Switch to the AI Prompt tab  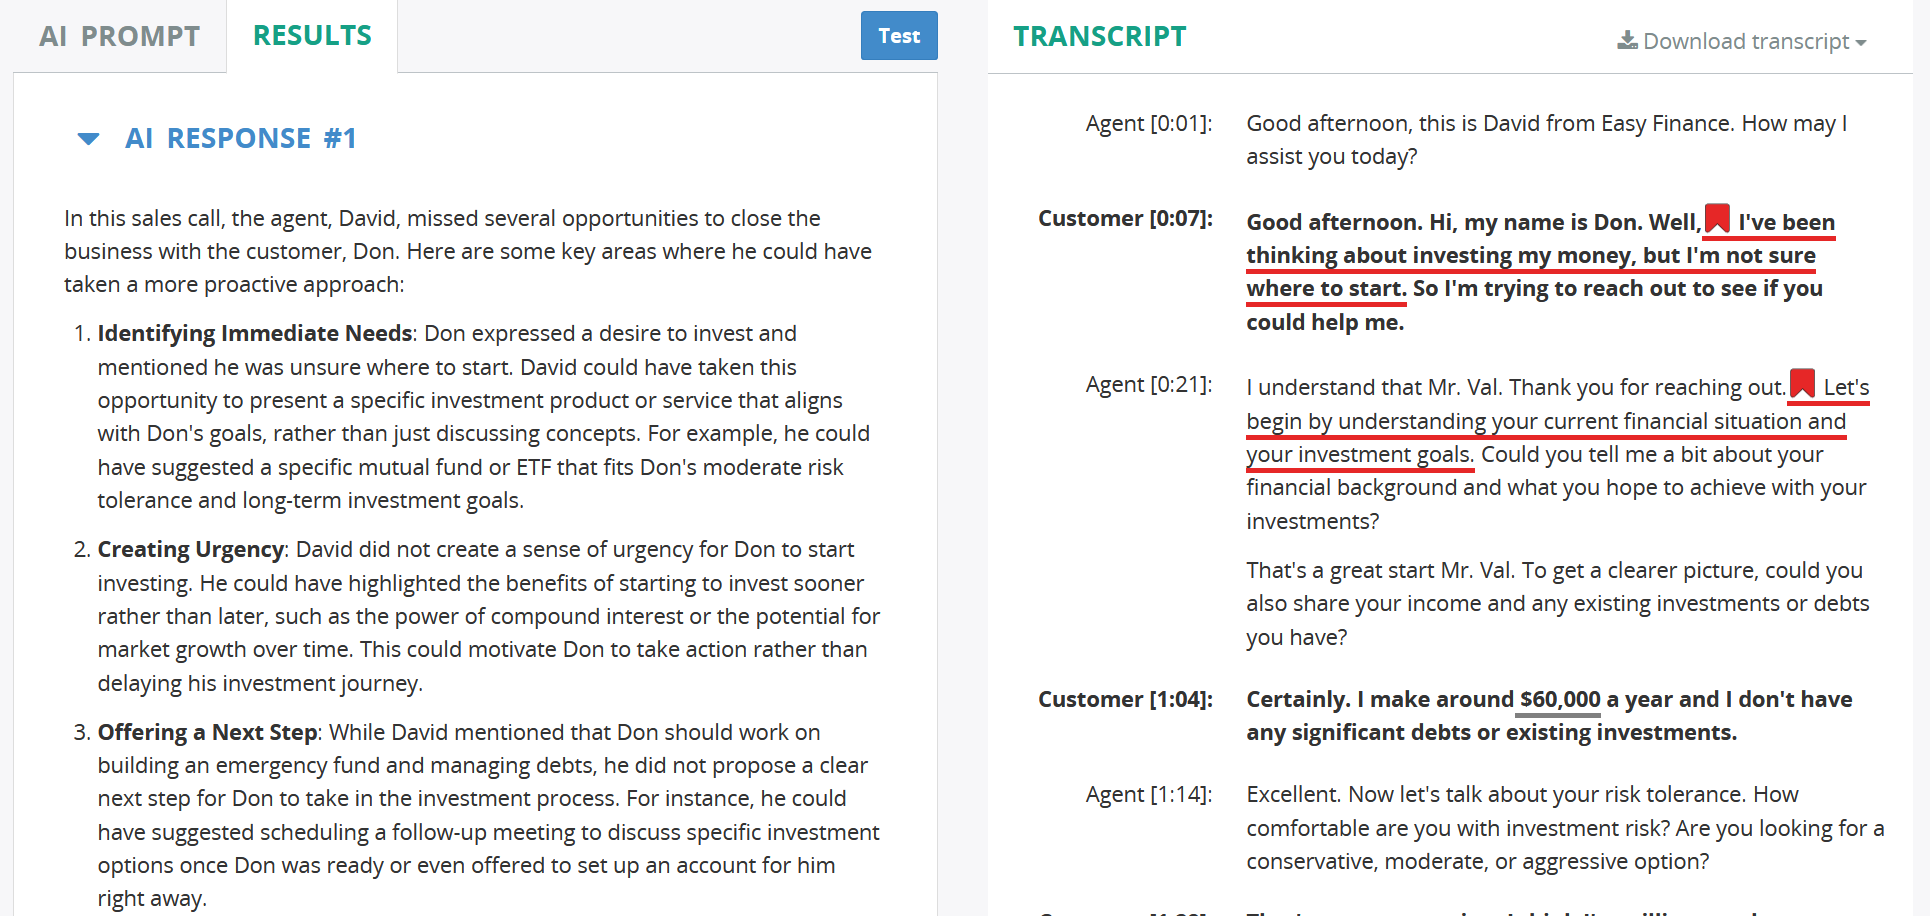119,37
